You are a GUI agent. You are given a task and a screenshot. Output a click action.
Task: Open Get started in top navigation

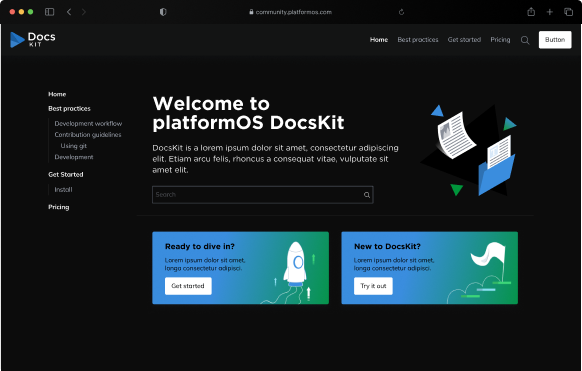click(x=464, y=40)
